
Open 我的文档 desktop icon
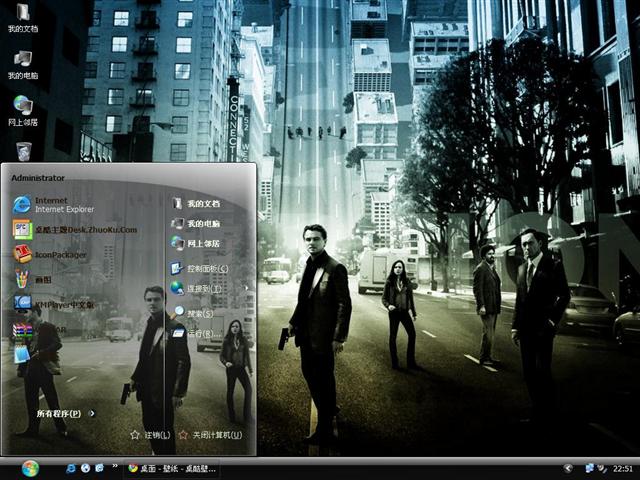point(23,18)
